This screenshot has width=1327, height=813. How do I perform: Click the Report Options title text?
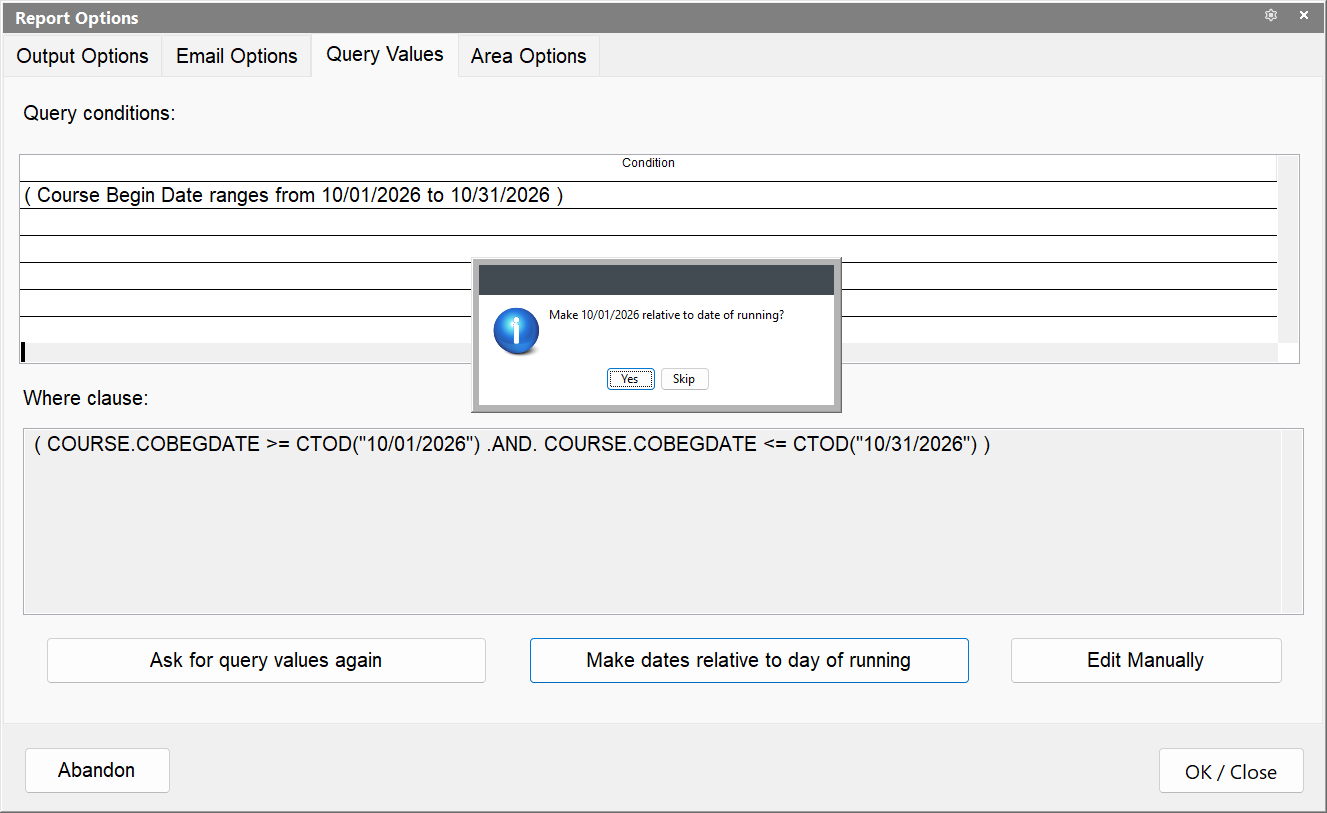[x=77, y=18]
